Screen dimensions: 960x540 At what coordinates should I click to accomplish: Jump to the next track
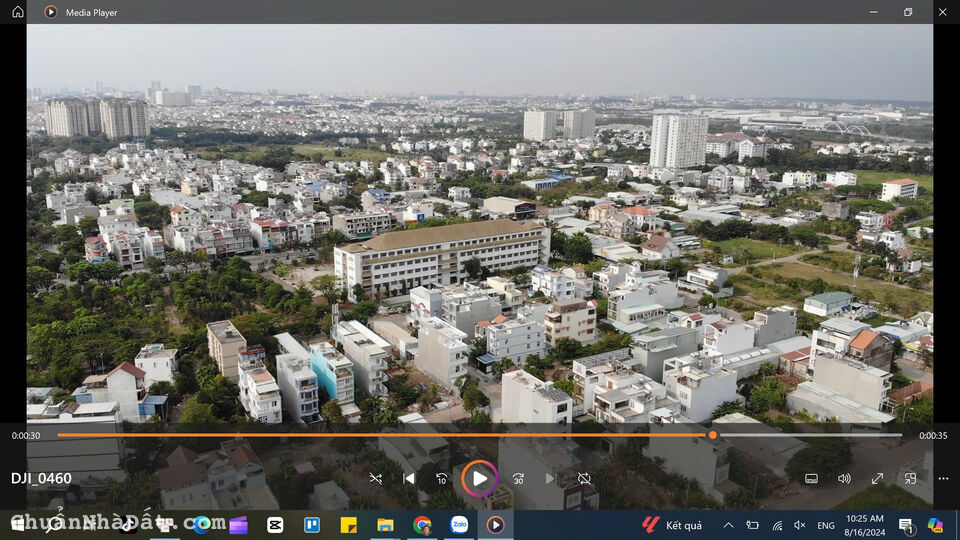tap(550, 479)
